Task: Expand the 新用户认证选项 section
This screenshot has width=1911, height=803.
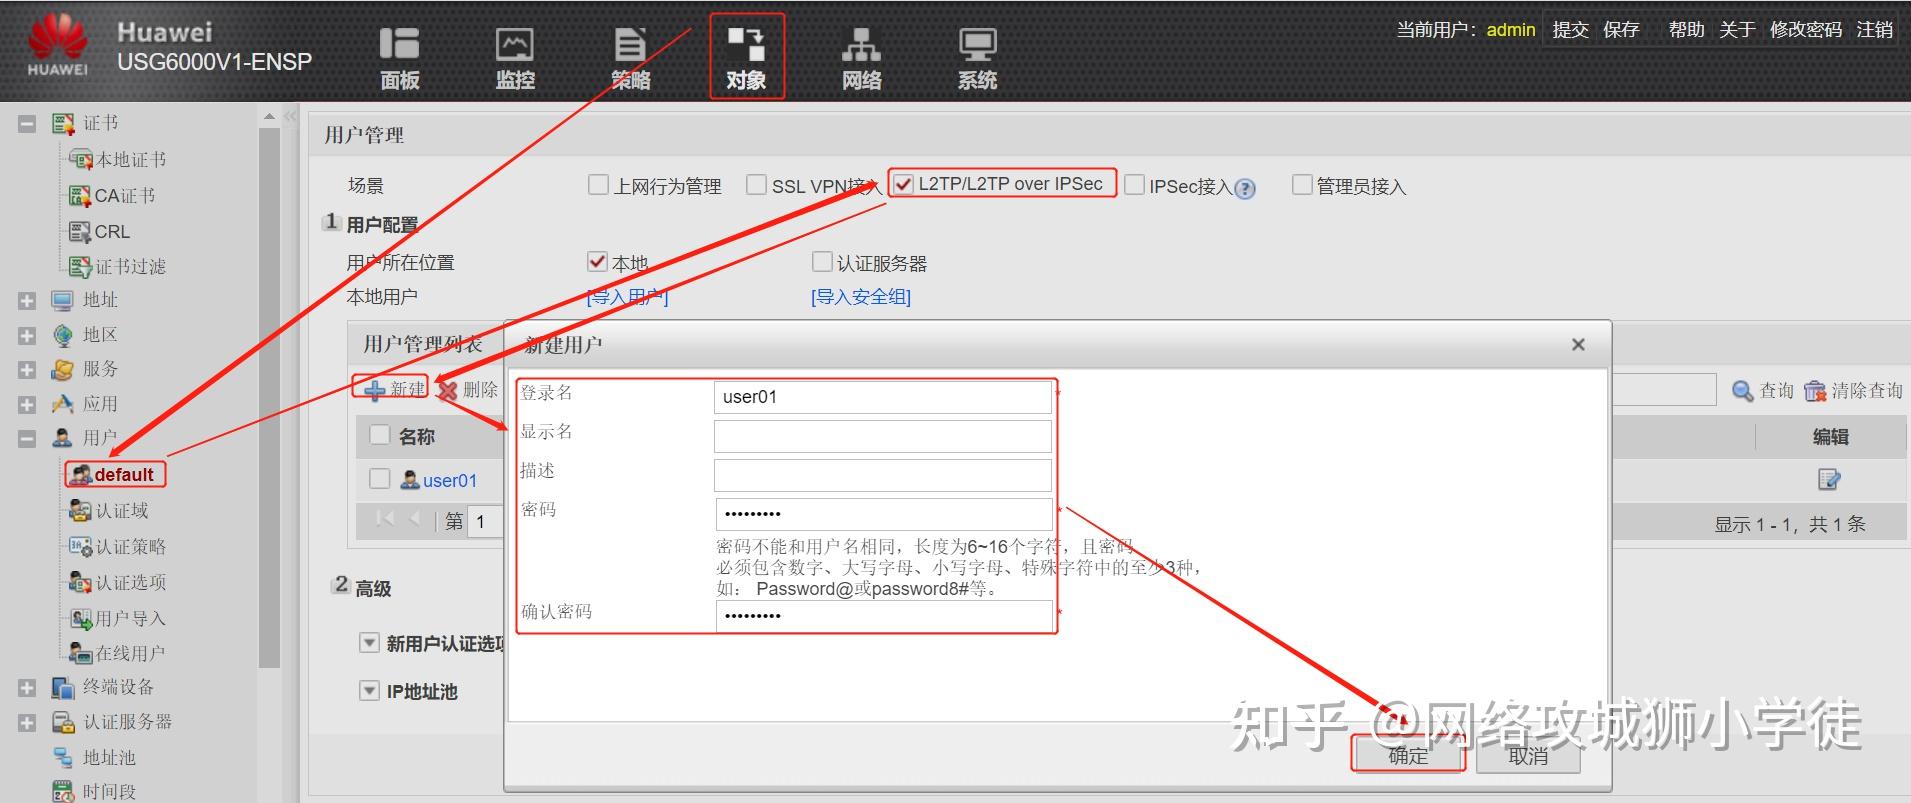Action: coord(369,643)
